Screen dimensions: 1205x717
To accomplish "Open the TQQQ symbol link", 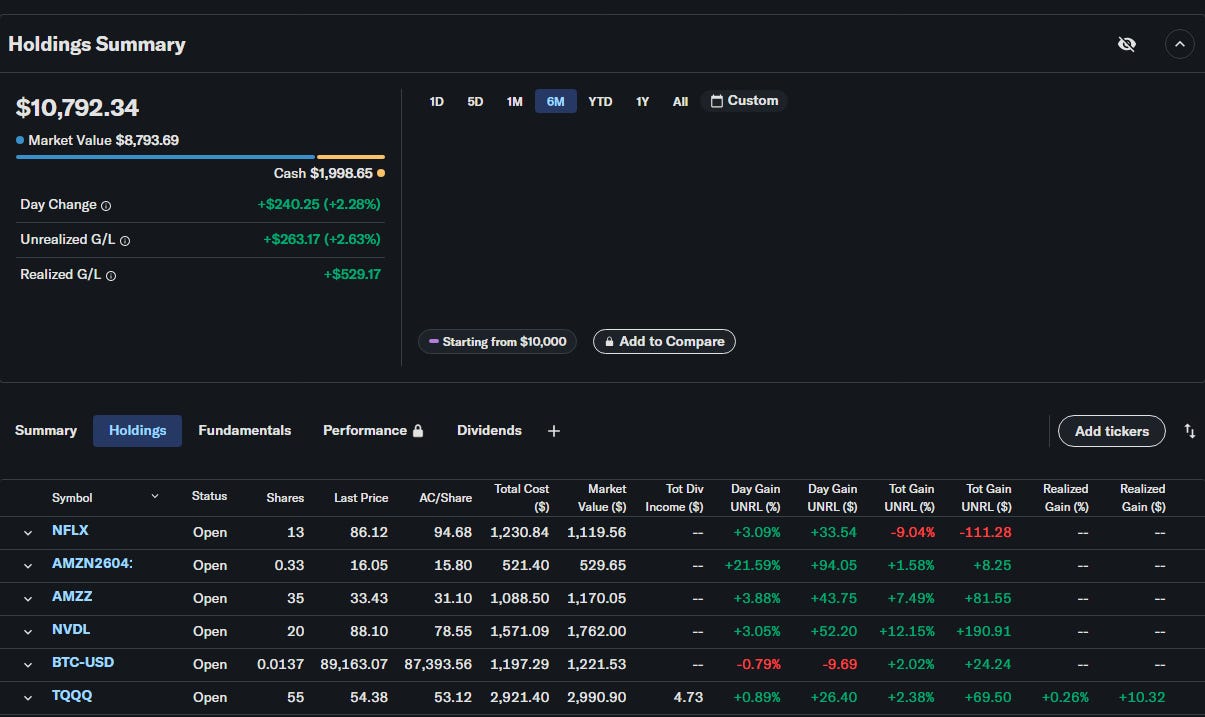I will point(72,696).
